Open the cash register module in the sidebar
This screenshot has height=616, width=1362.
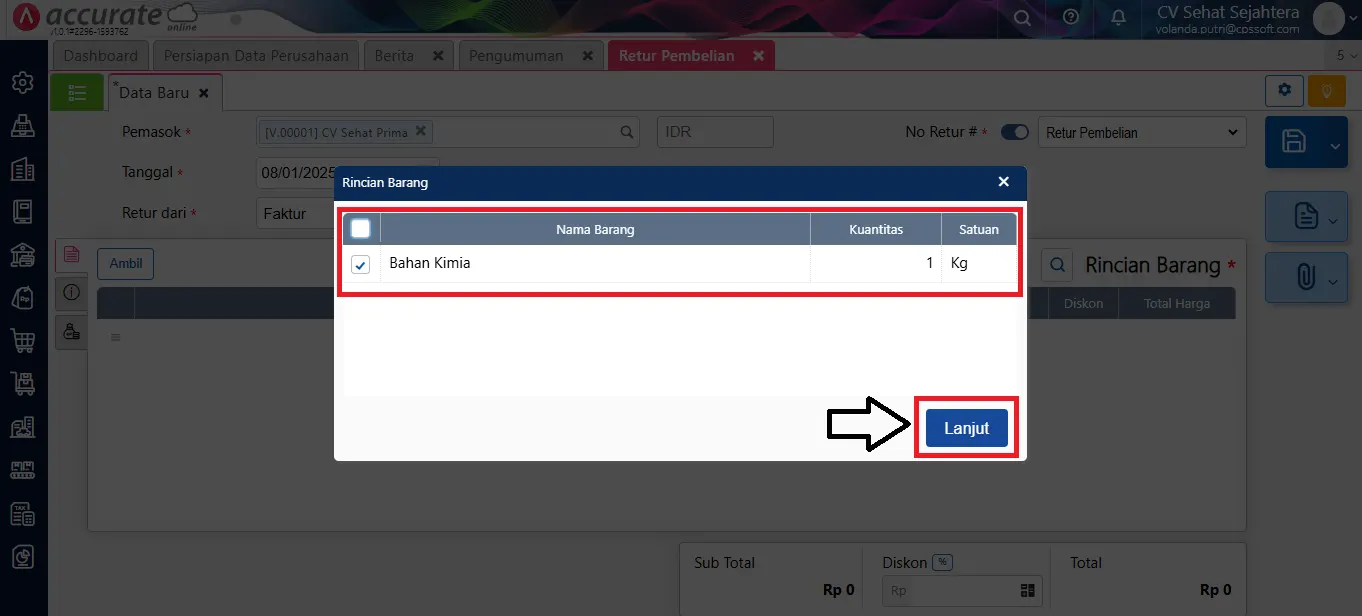(x=23, y=125)
